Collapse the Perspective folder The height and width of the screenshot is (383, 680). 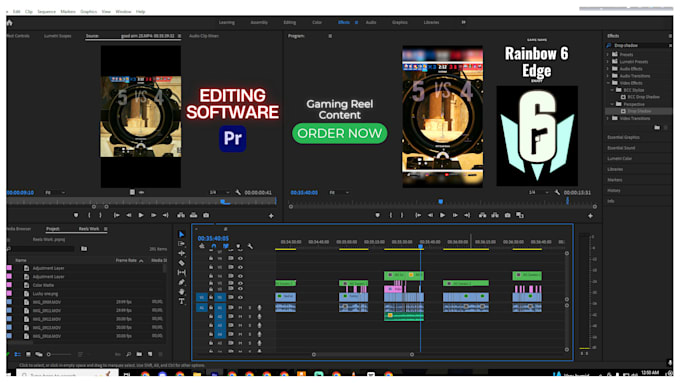[612, 104]
